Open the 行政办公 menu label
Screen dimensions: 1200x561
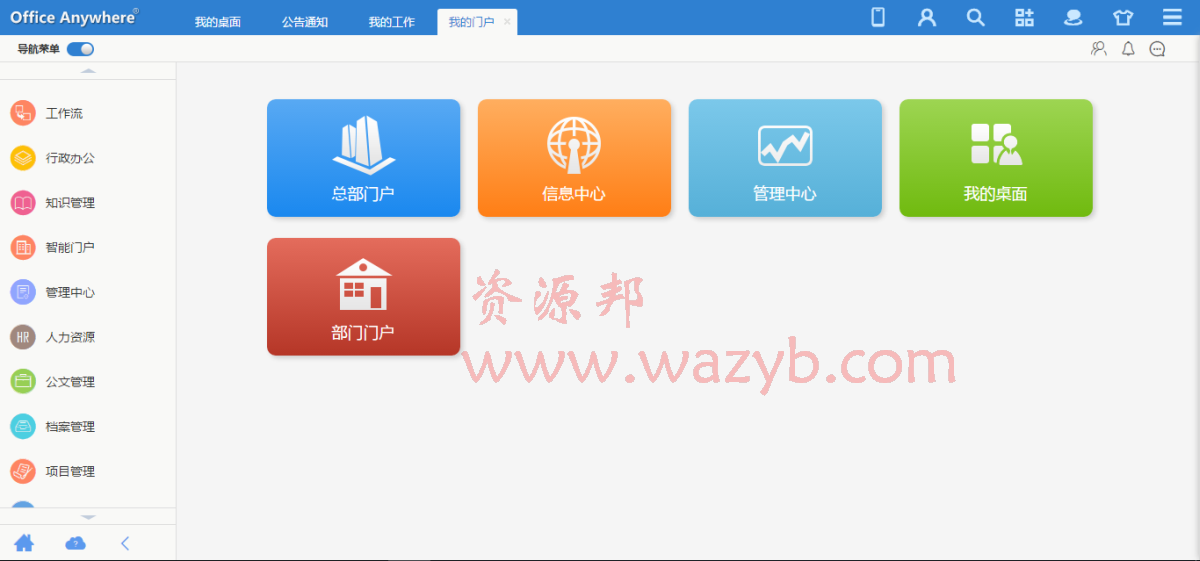pos(70,158)
